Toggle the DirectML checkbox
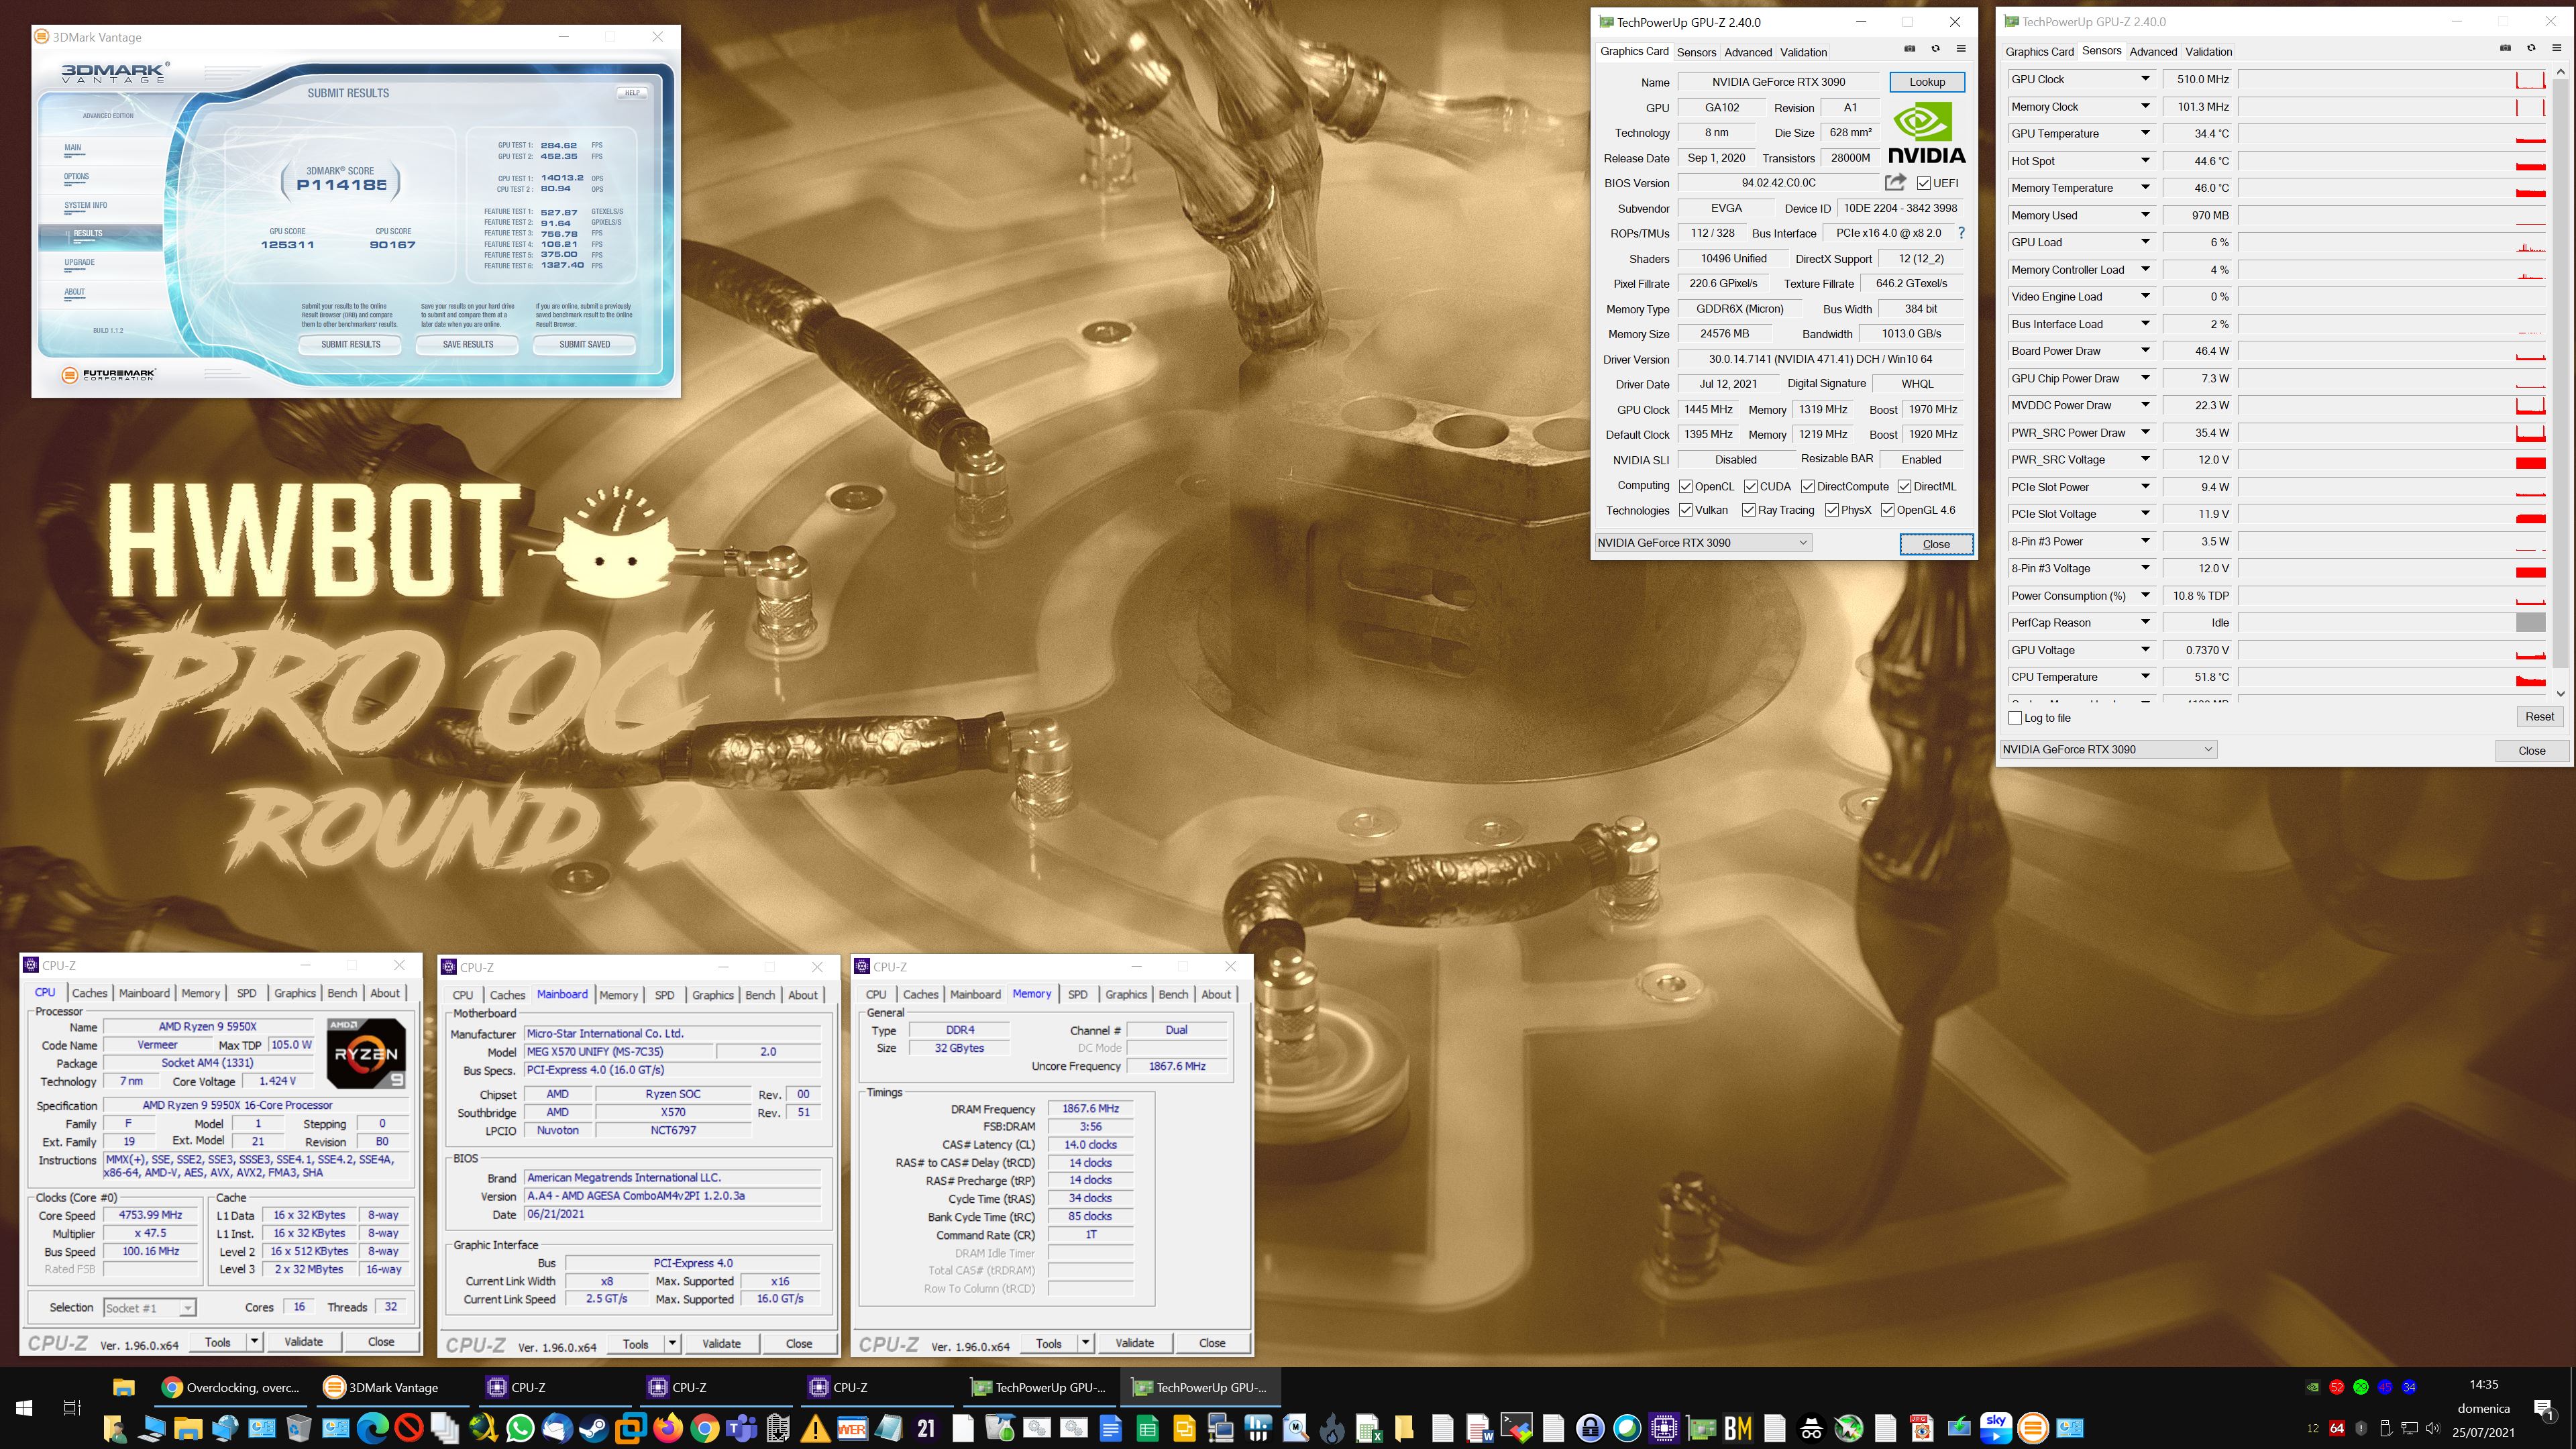 click(x=1905, y=487)
